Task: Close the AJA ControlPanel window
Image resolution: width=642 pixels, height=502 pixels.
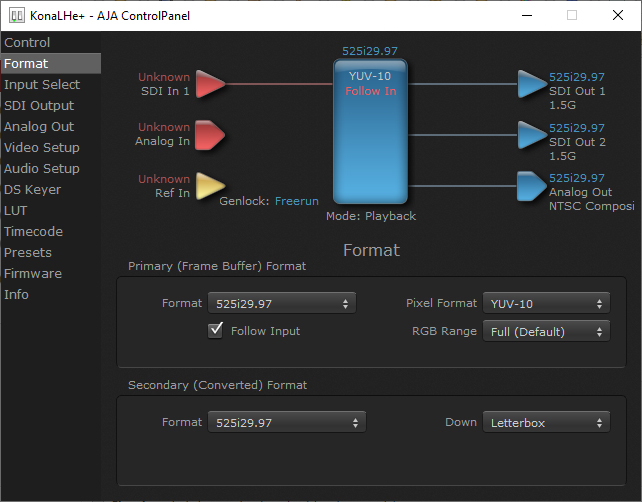Action: (x=617, y=16)
